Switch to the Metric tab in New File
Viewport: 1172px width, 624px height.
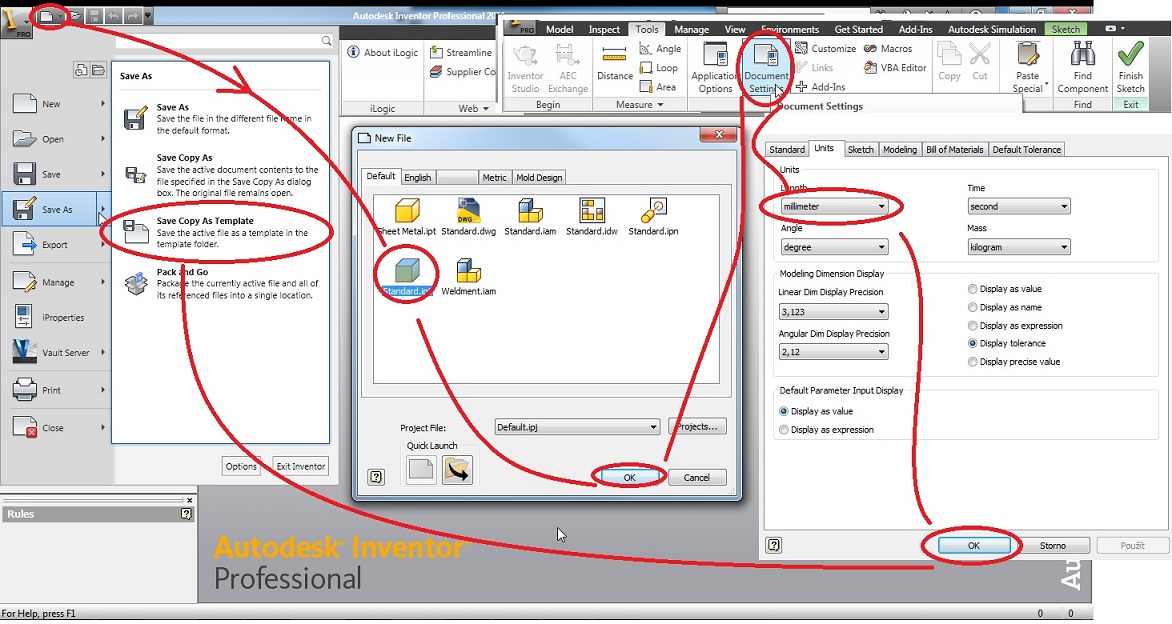click(x=494, y=177)
